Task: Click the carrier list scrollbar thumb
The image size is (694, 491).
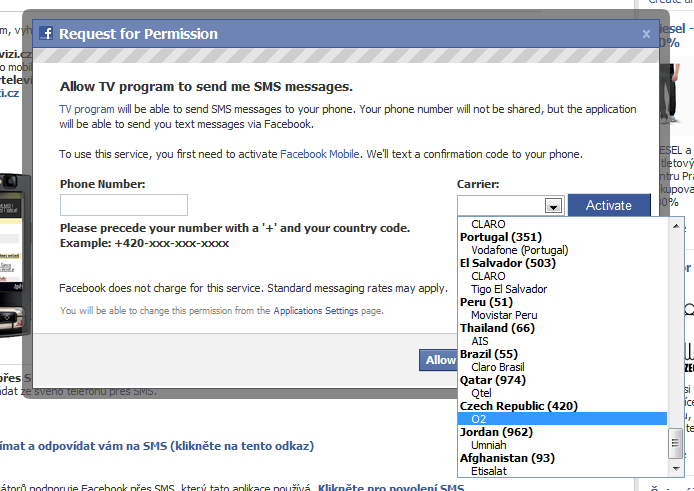Action: click(675, 443)
